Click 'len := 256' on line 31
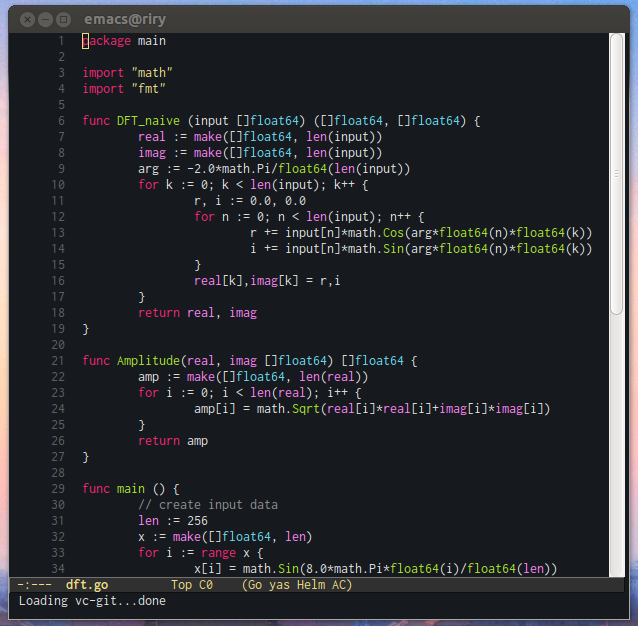The width and height of the screenshot is (638, 626). click(x=173, y=521)
